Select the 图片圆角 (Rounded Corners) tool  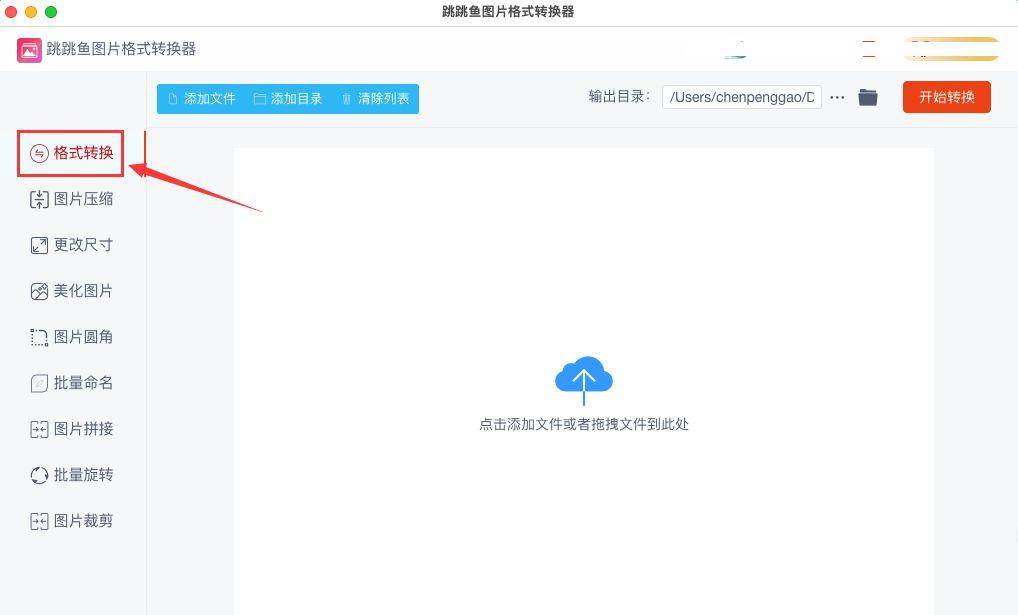click(x=70, y=337)
